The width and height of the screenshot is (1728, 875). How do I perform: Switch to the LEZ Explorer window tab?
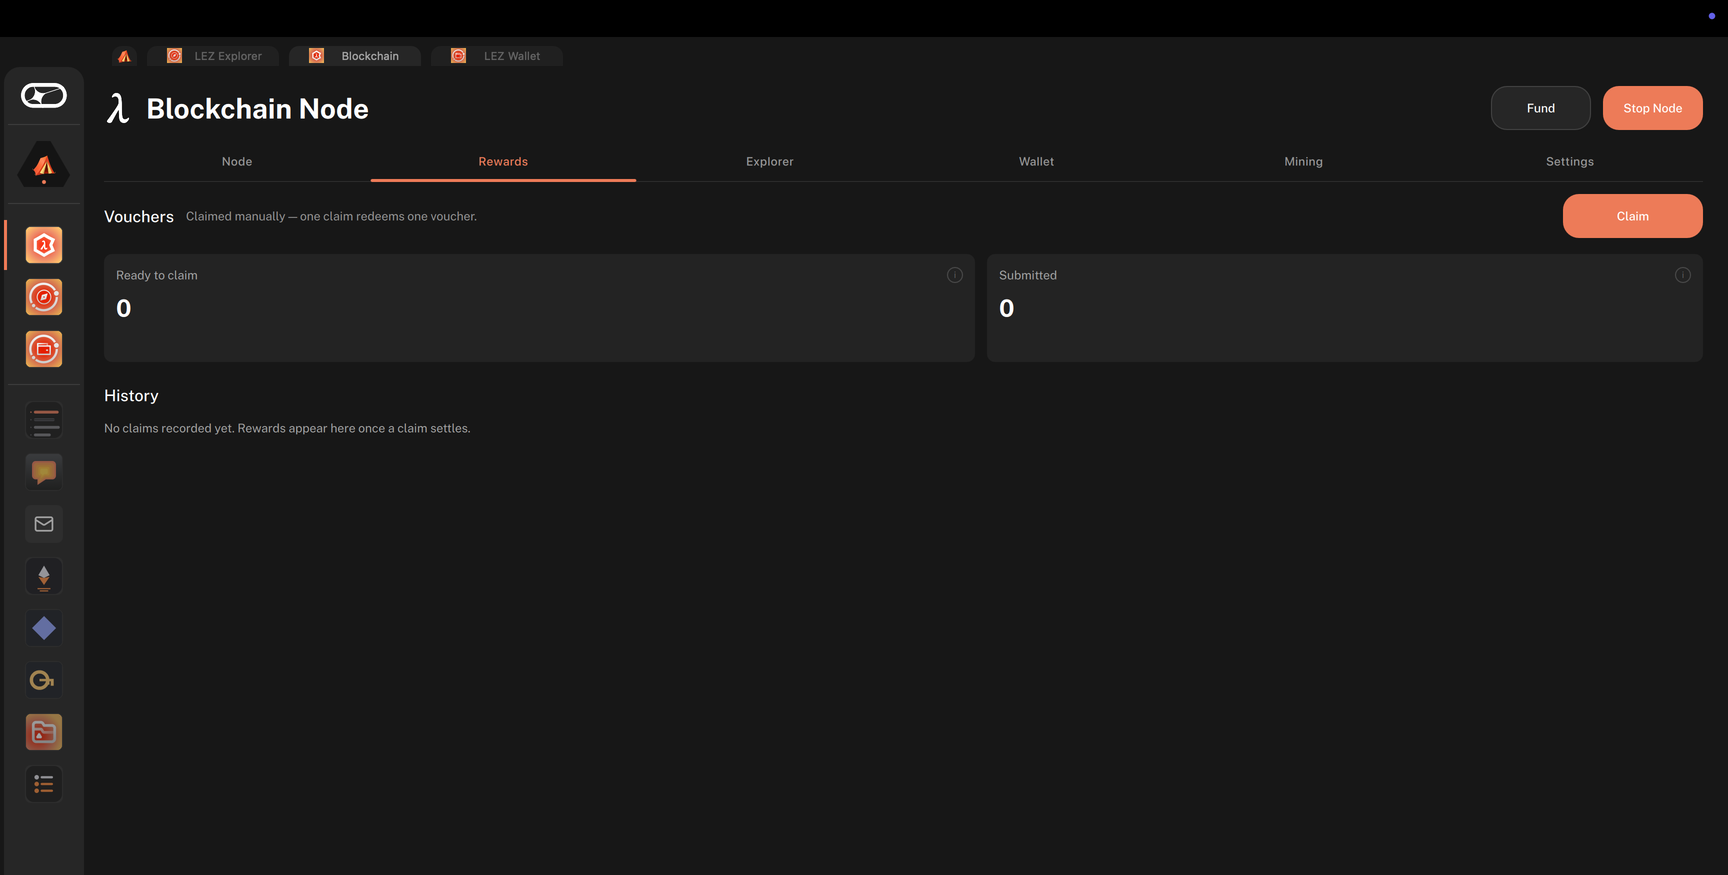pos(213,56)
